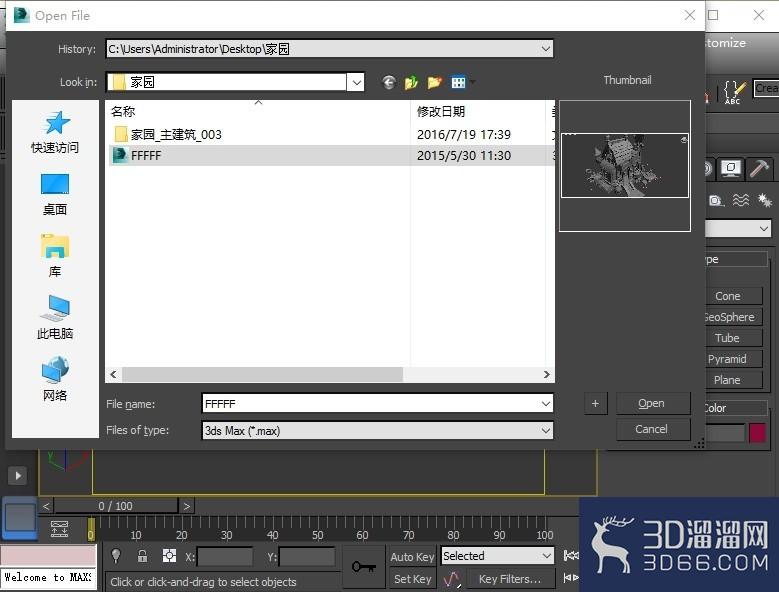Screen dimensions: 779x592
Task: Close the Open File dialog
Action: 690,15
